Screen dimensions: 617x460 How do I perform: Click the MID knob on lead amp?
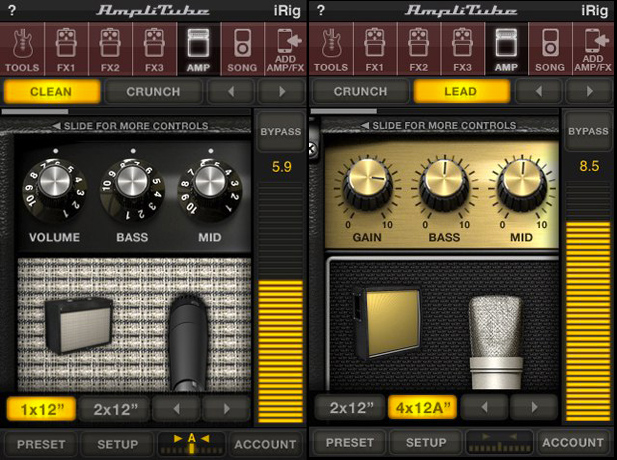click(522, 185)
